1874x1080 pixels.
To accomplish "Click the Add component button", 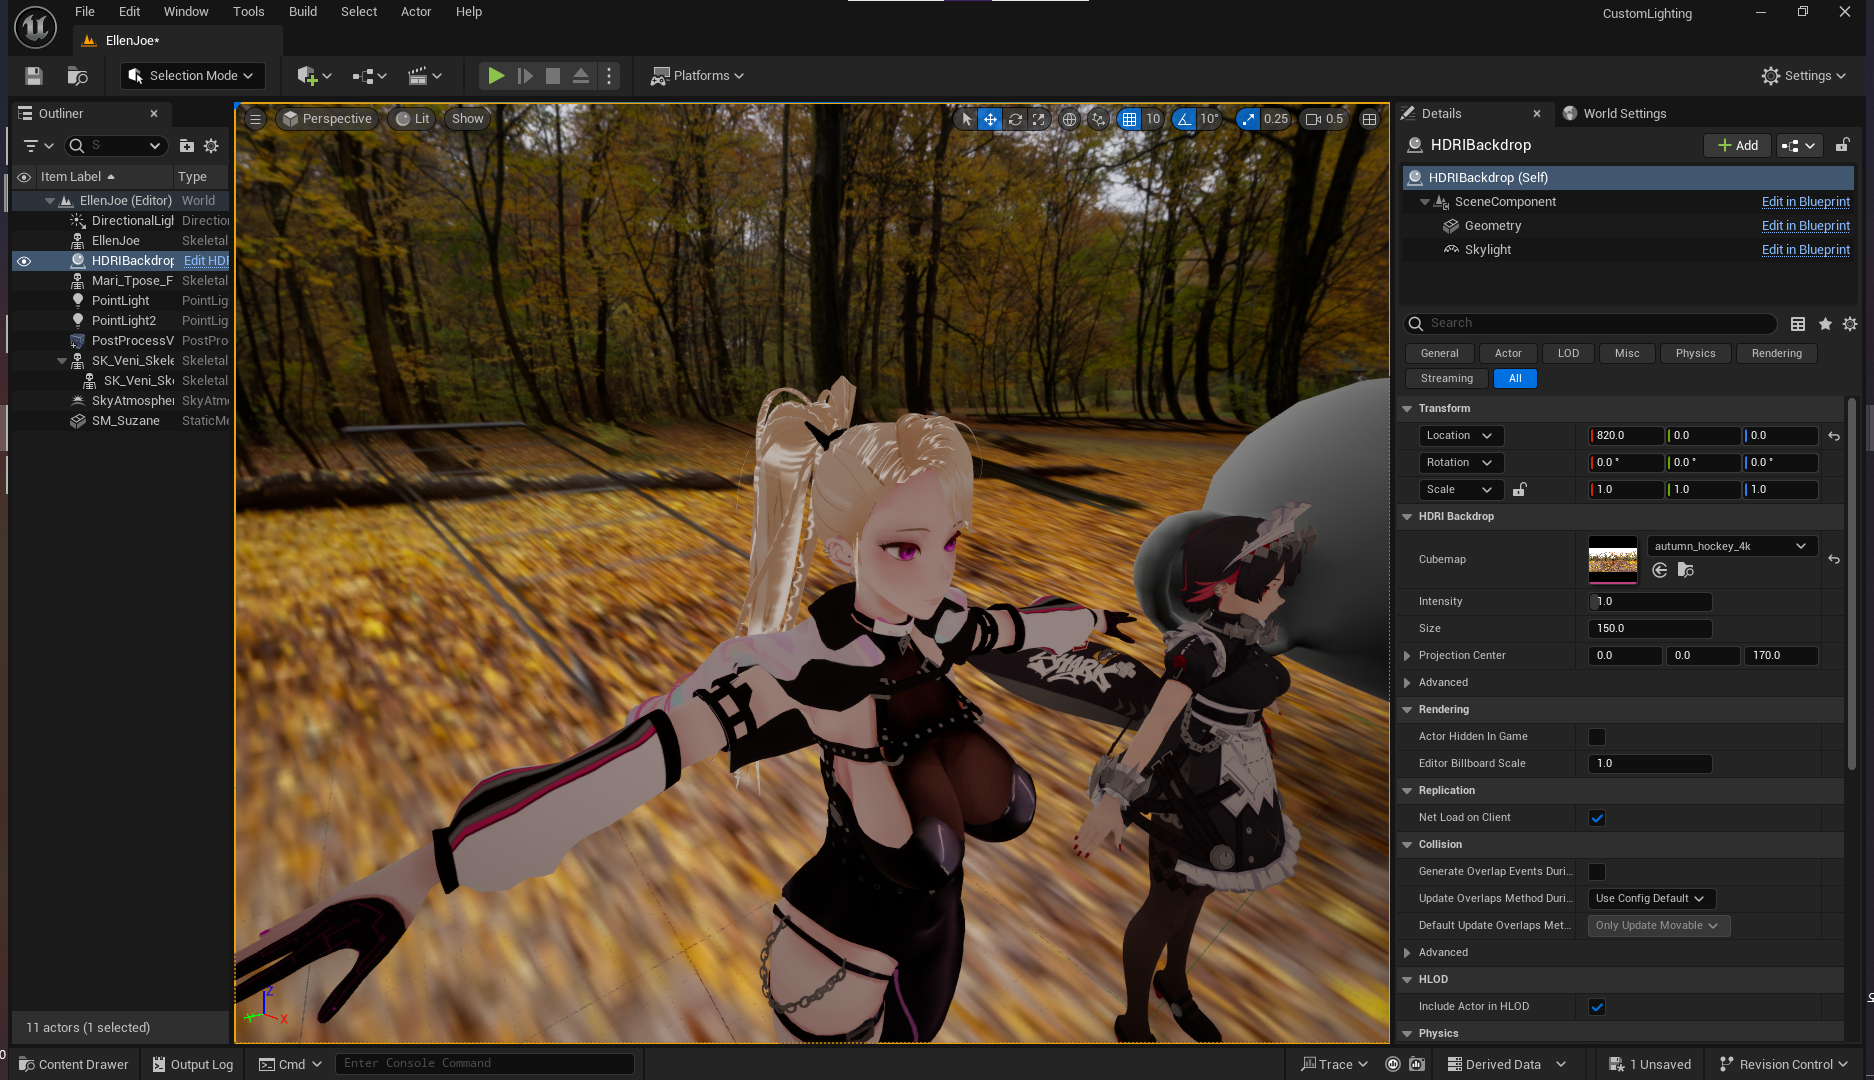I will point(1737,146).
